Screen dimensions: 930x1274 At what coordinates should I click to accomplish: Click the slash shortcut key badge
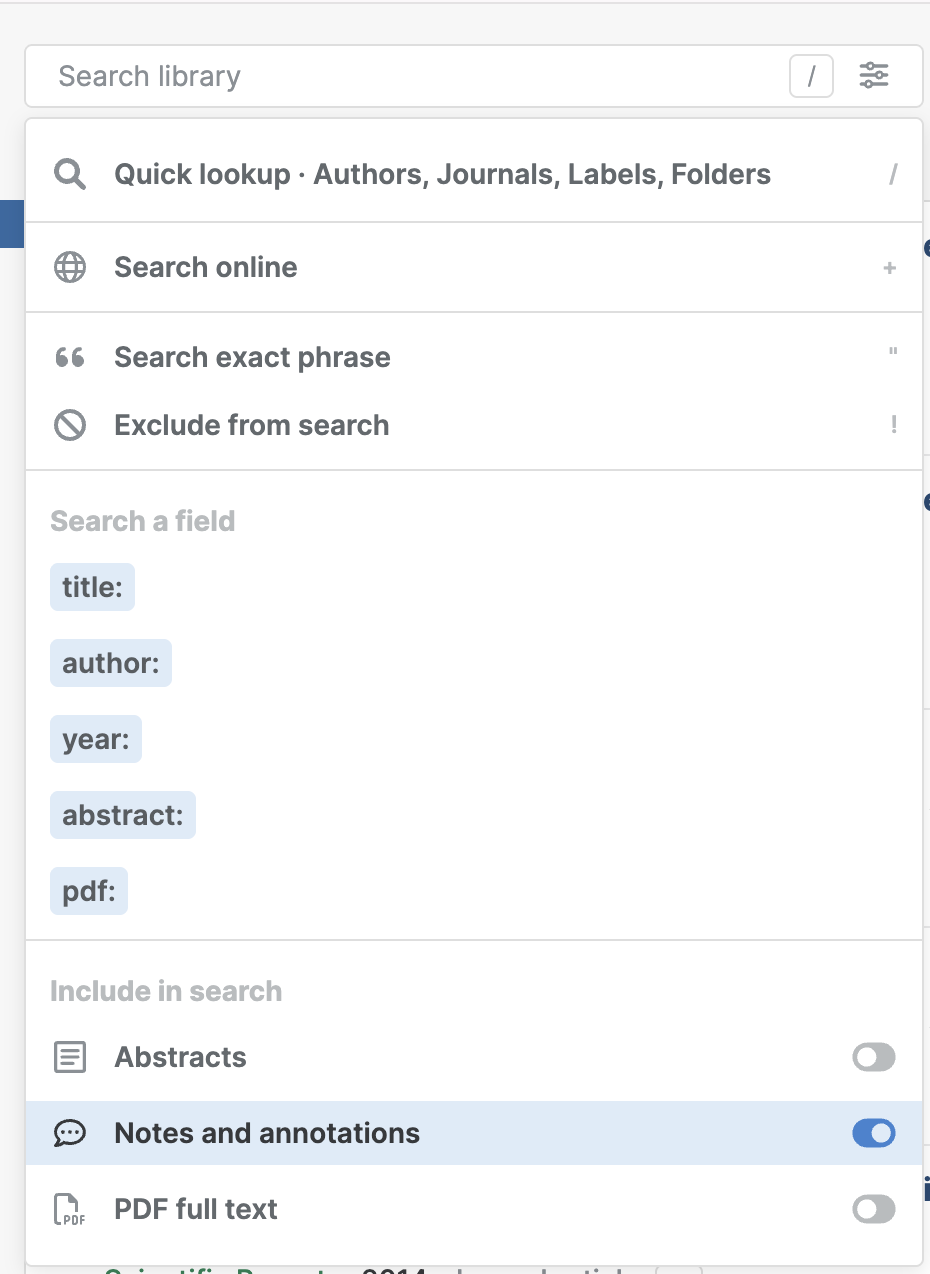point(811,76)
